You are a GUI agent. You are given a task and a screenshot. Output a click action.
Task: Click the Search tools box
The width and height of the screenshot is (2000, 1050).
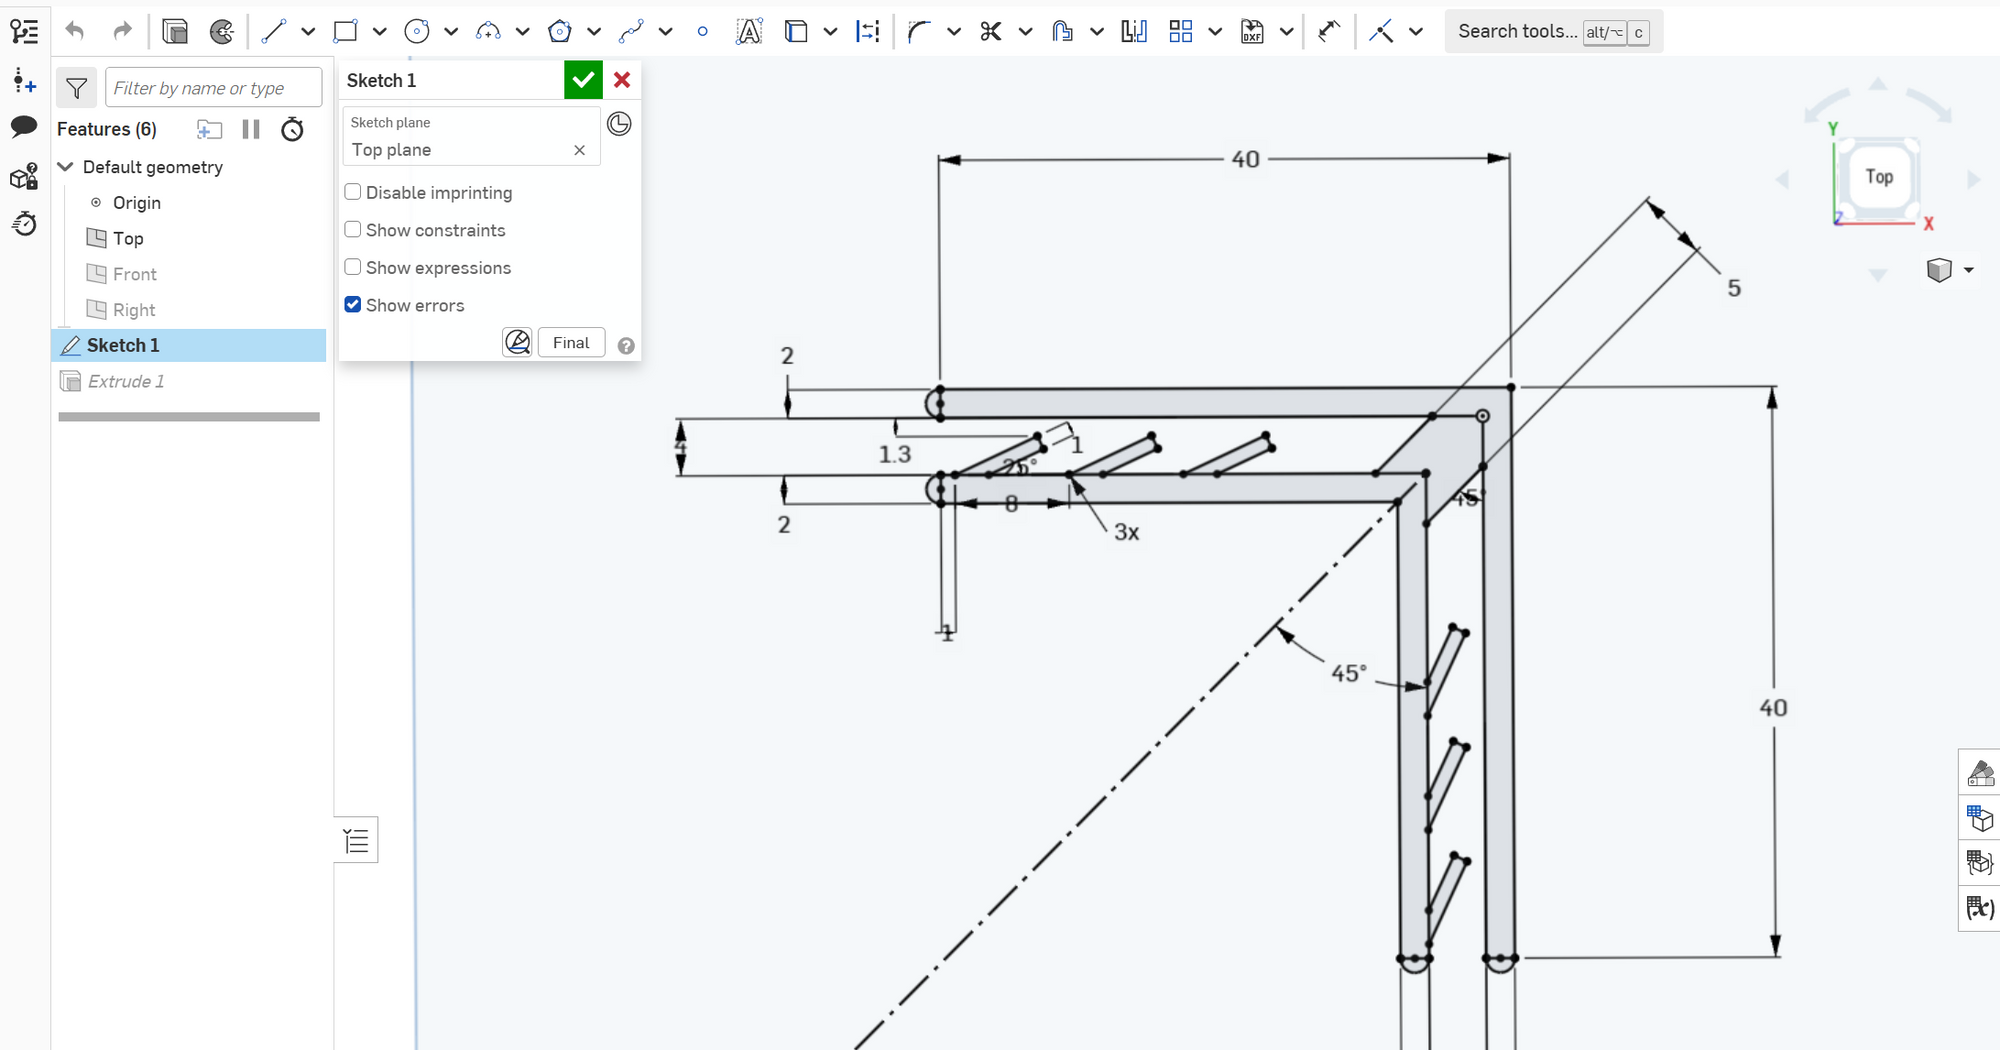tap(1554, 32)
